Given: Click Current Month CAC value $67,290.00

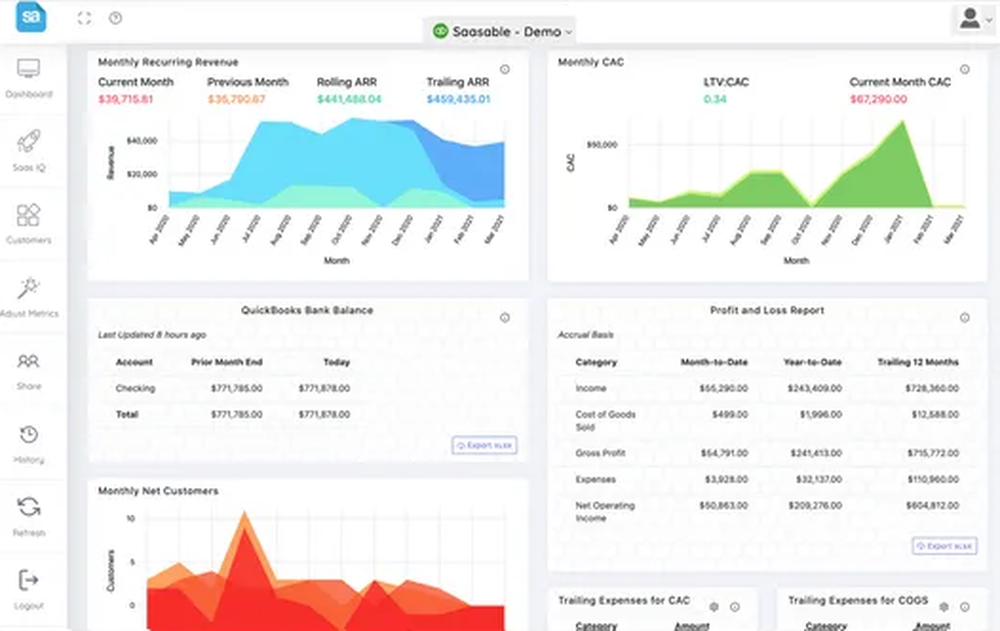Looking at the screenshot, I should (878, 99).
